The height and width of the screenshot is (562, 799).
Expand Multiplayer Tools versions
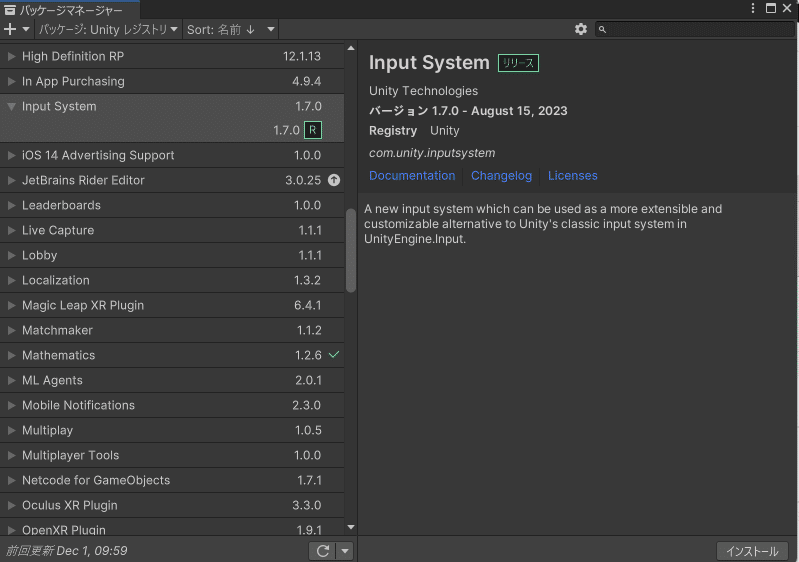tap(11, 454)
